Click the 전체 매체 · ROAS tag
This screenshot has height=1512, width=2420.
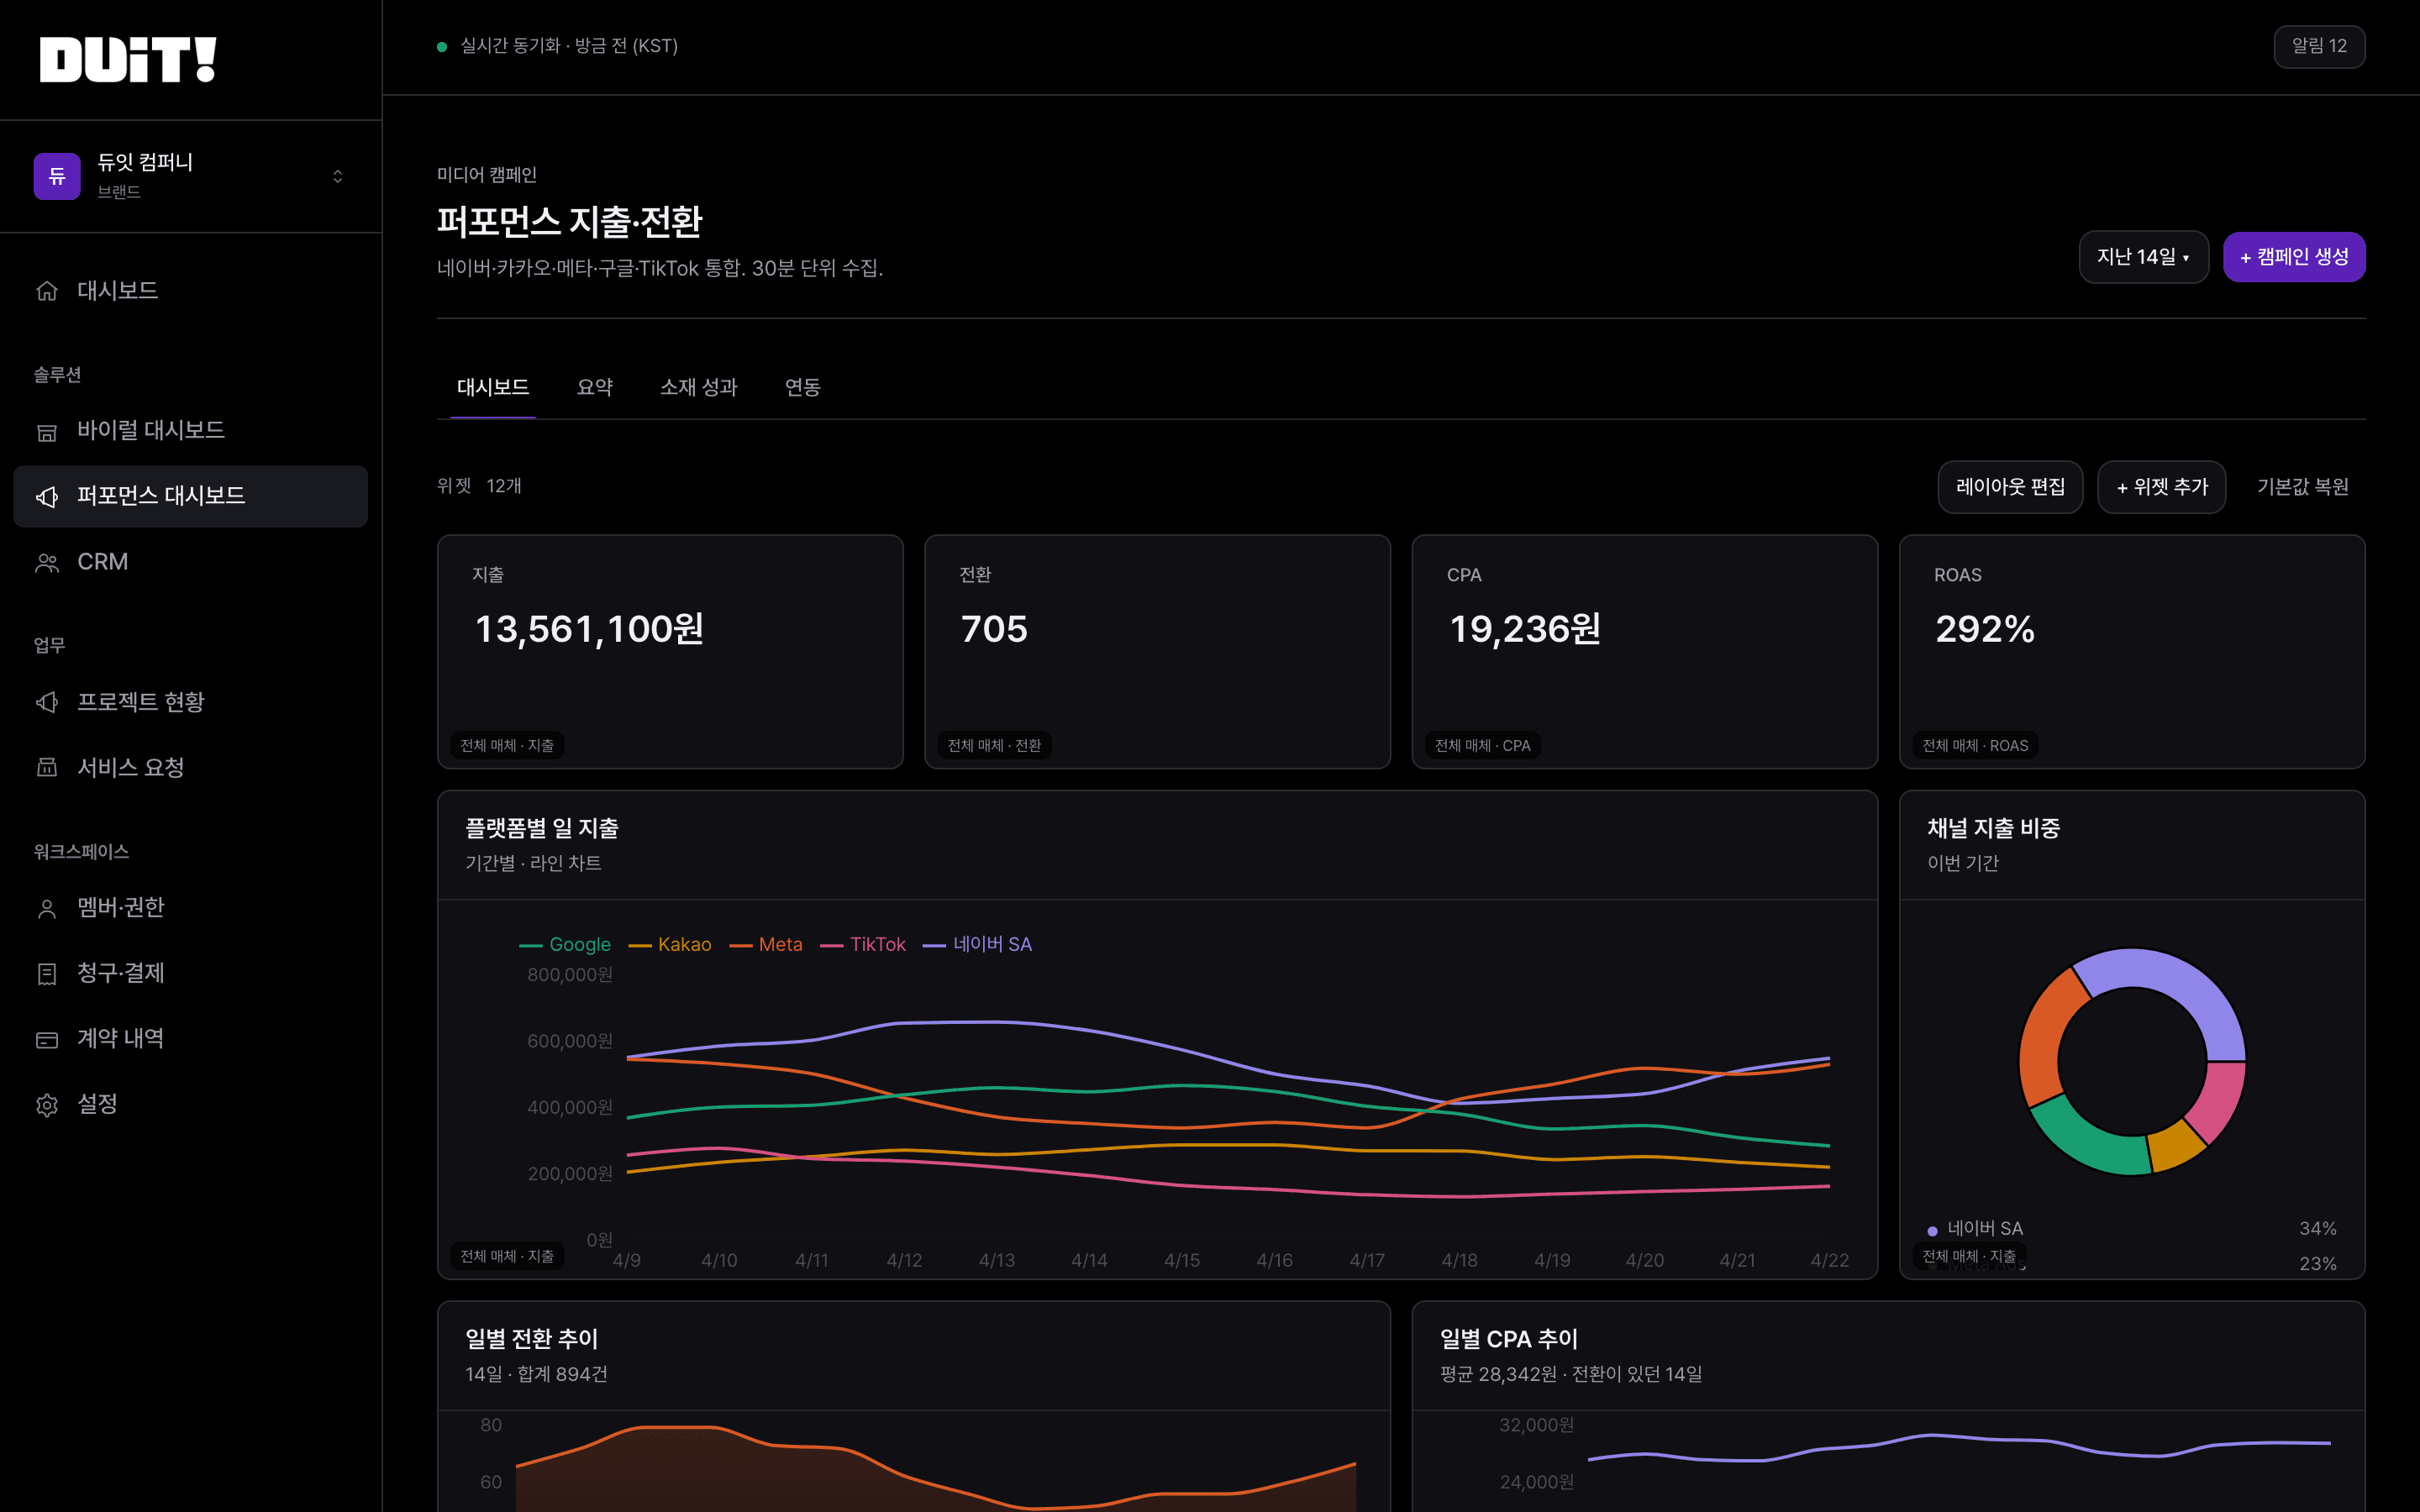click(x=1975, y=746)
